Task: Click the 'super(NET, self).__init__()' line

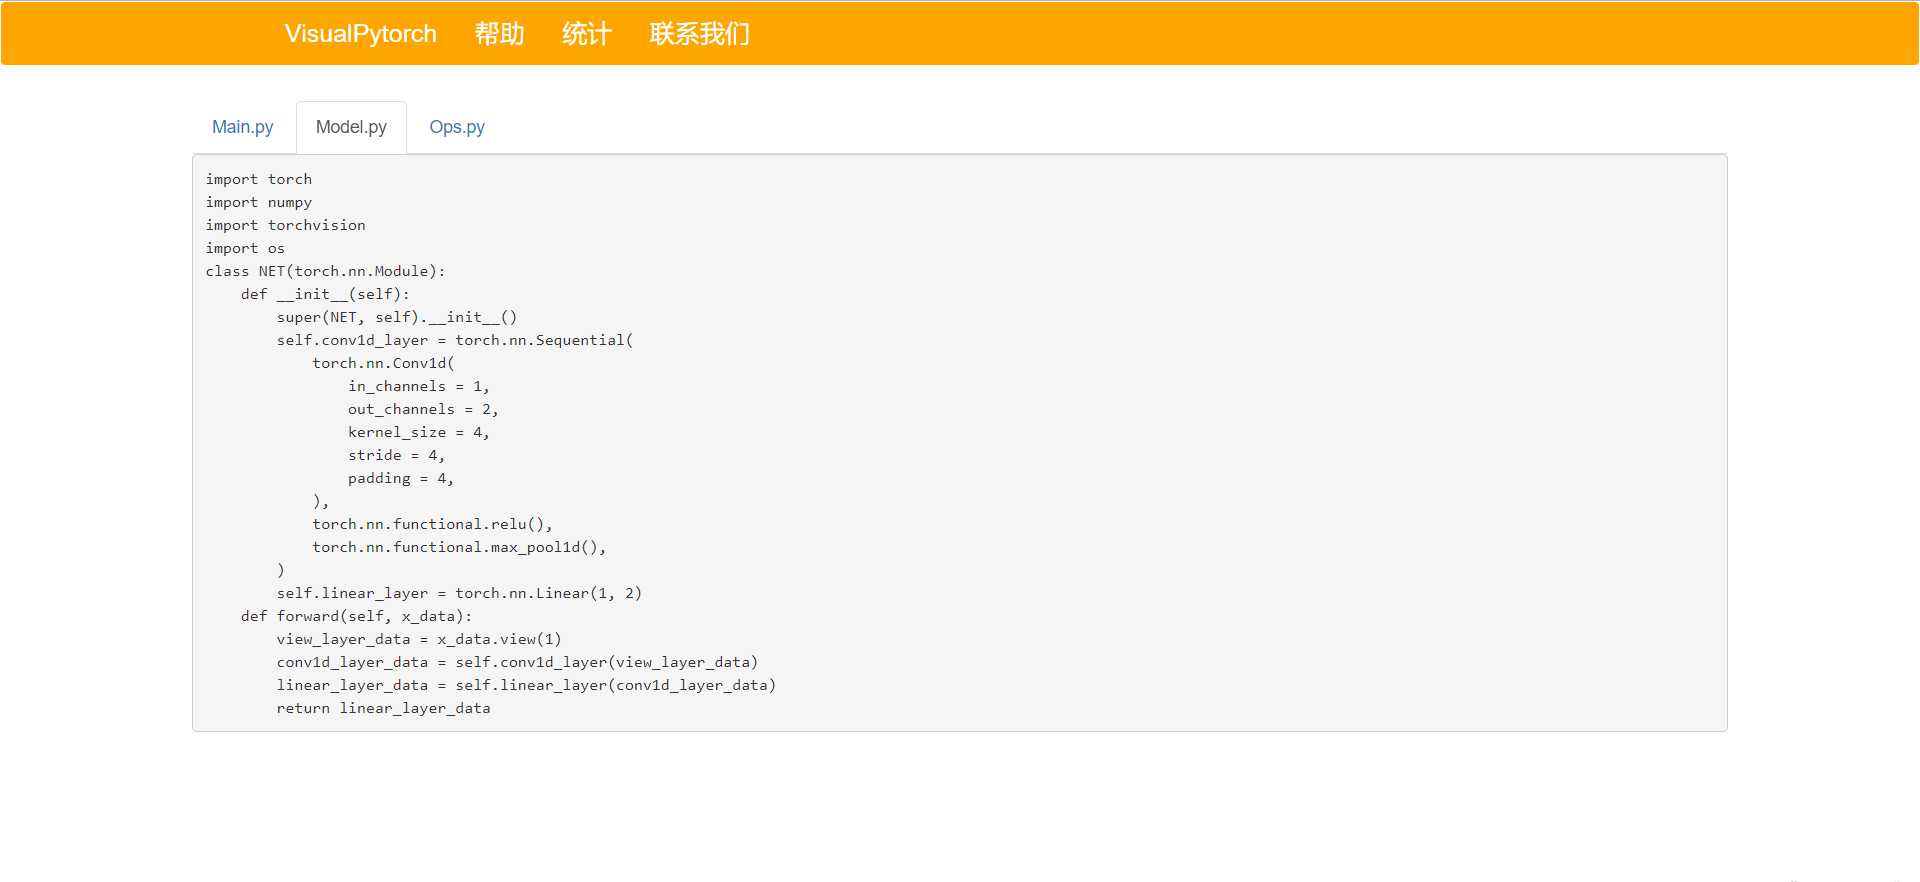Action: coord(397,317)
